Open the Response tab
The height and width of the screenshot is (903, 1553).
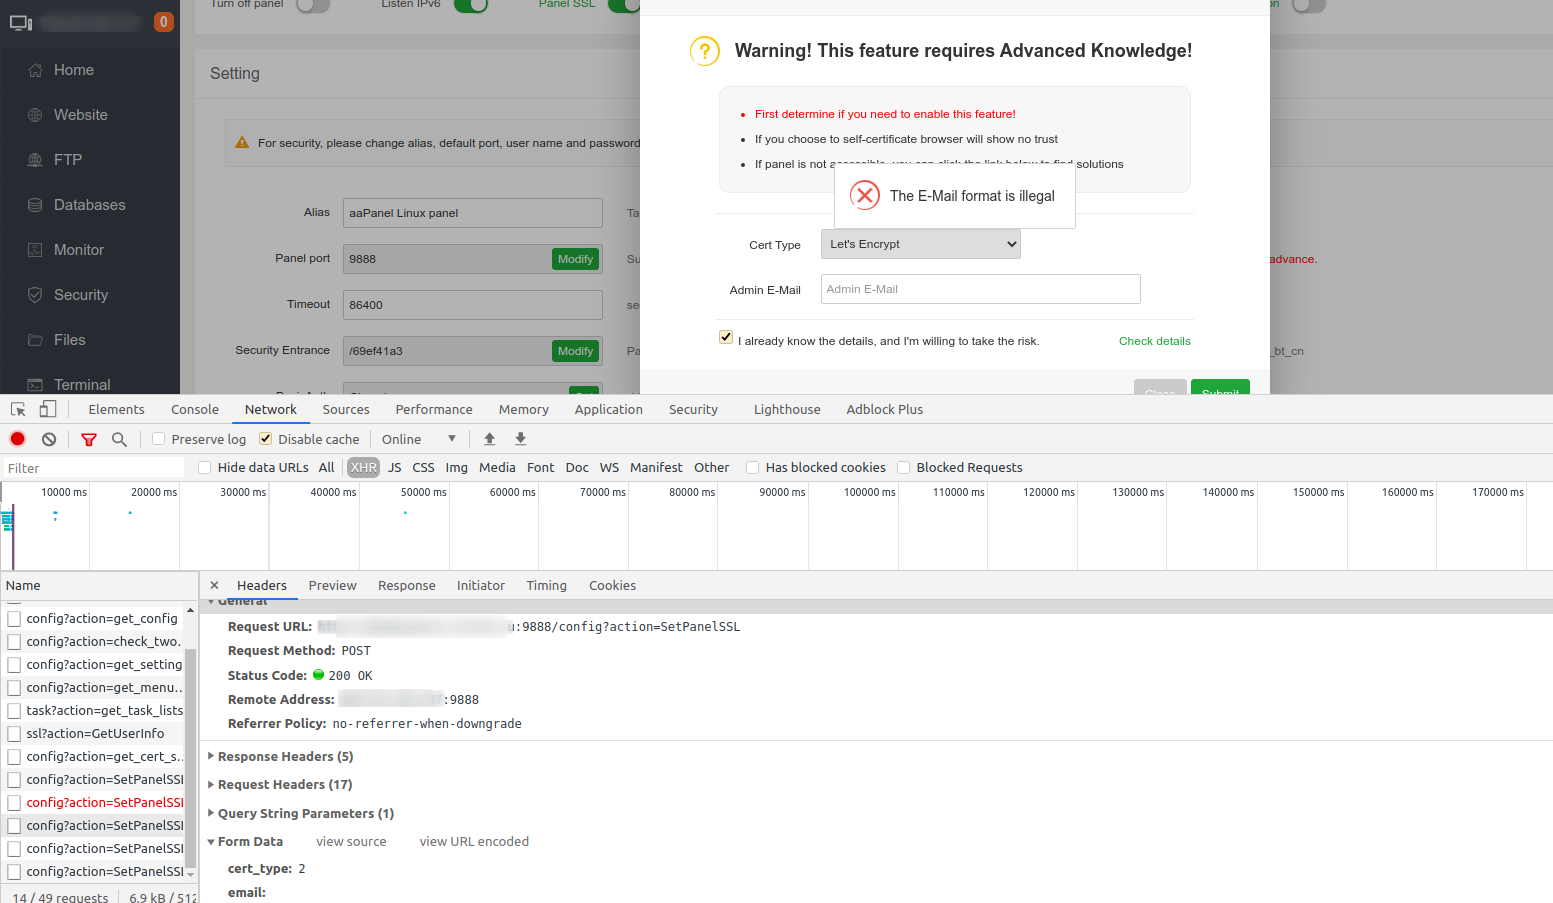406,586
